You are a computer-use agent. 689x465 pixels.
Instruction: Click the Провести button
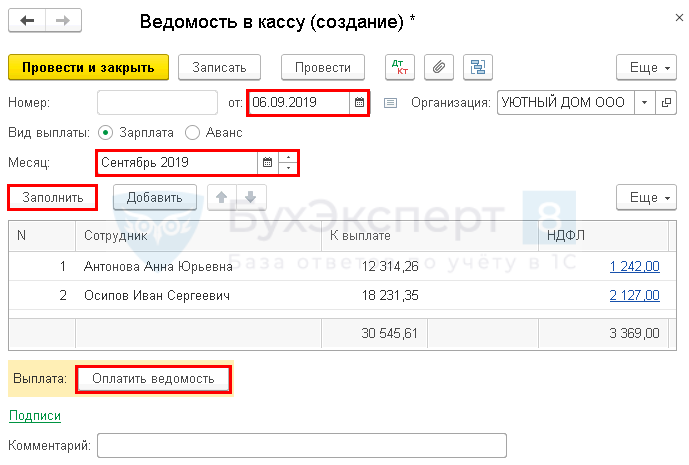323,67
